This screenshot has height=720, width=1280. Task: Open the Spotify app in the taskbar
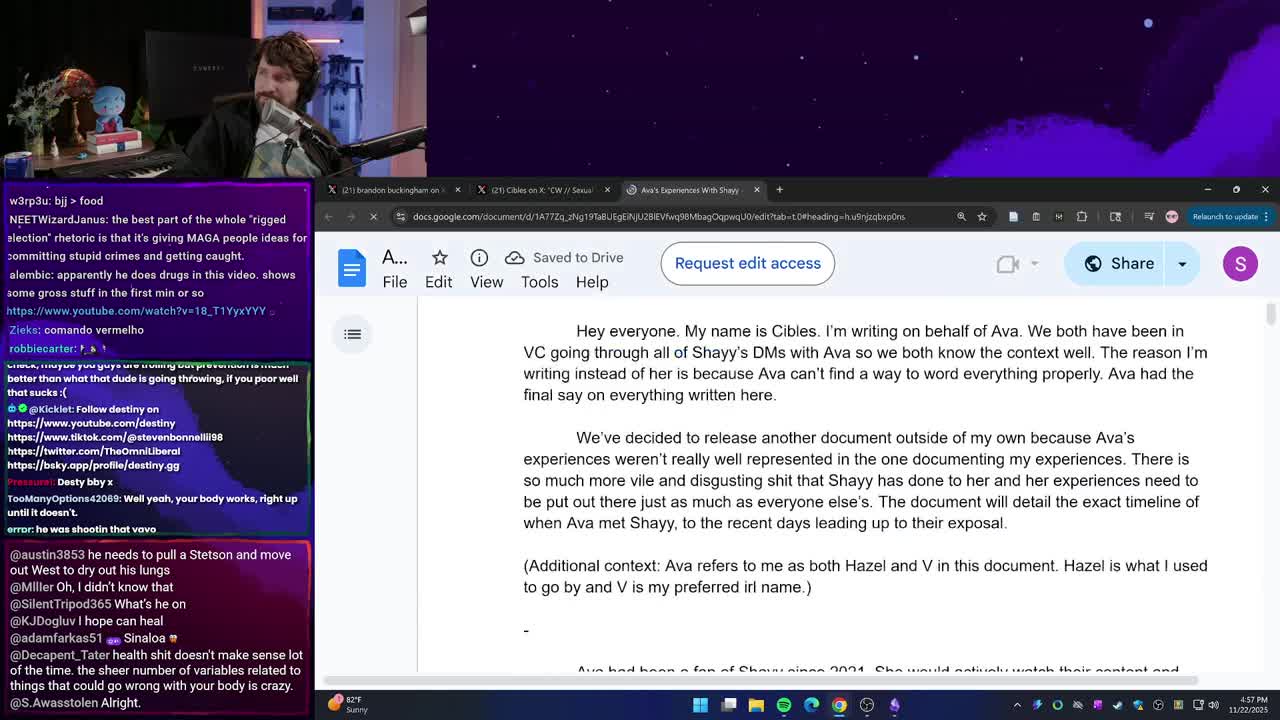coord(784,705)
